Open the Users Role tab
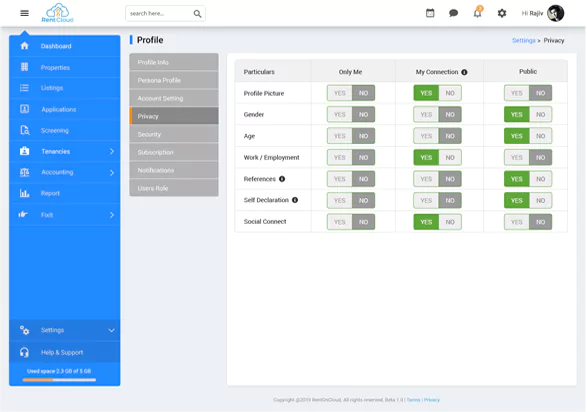Viewport: 587px width, 412px height. [174, 188]
